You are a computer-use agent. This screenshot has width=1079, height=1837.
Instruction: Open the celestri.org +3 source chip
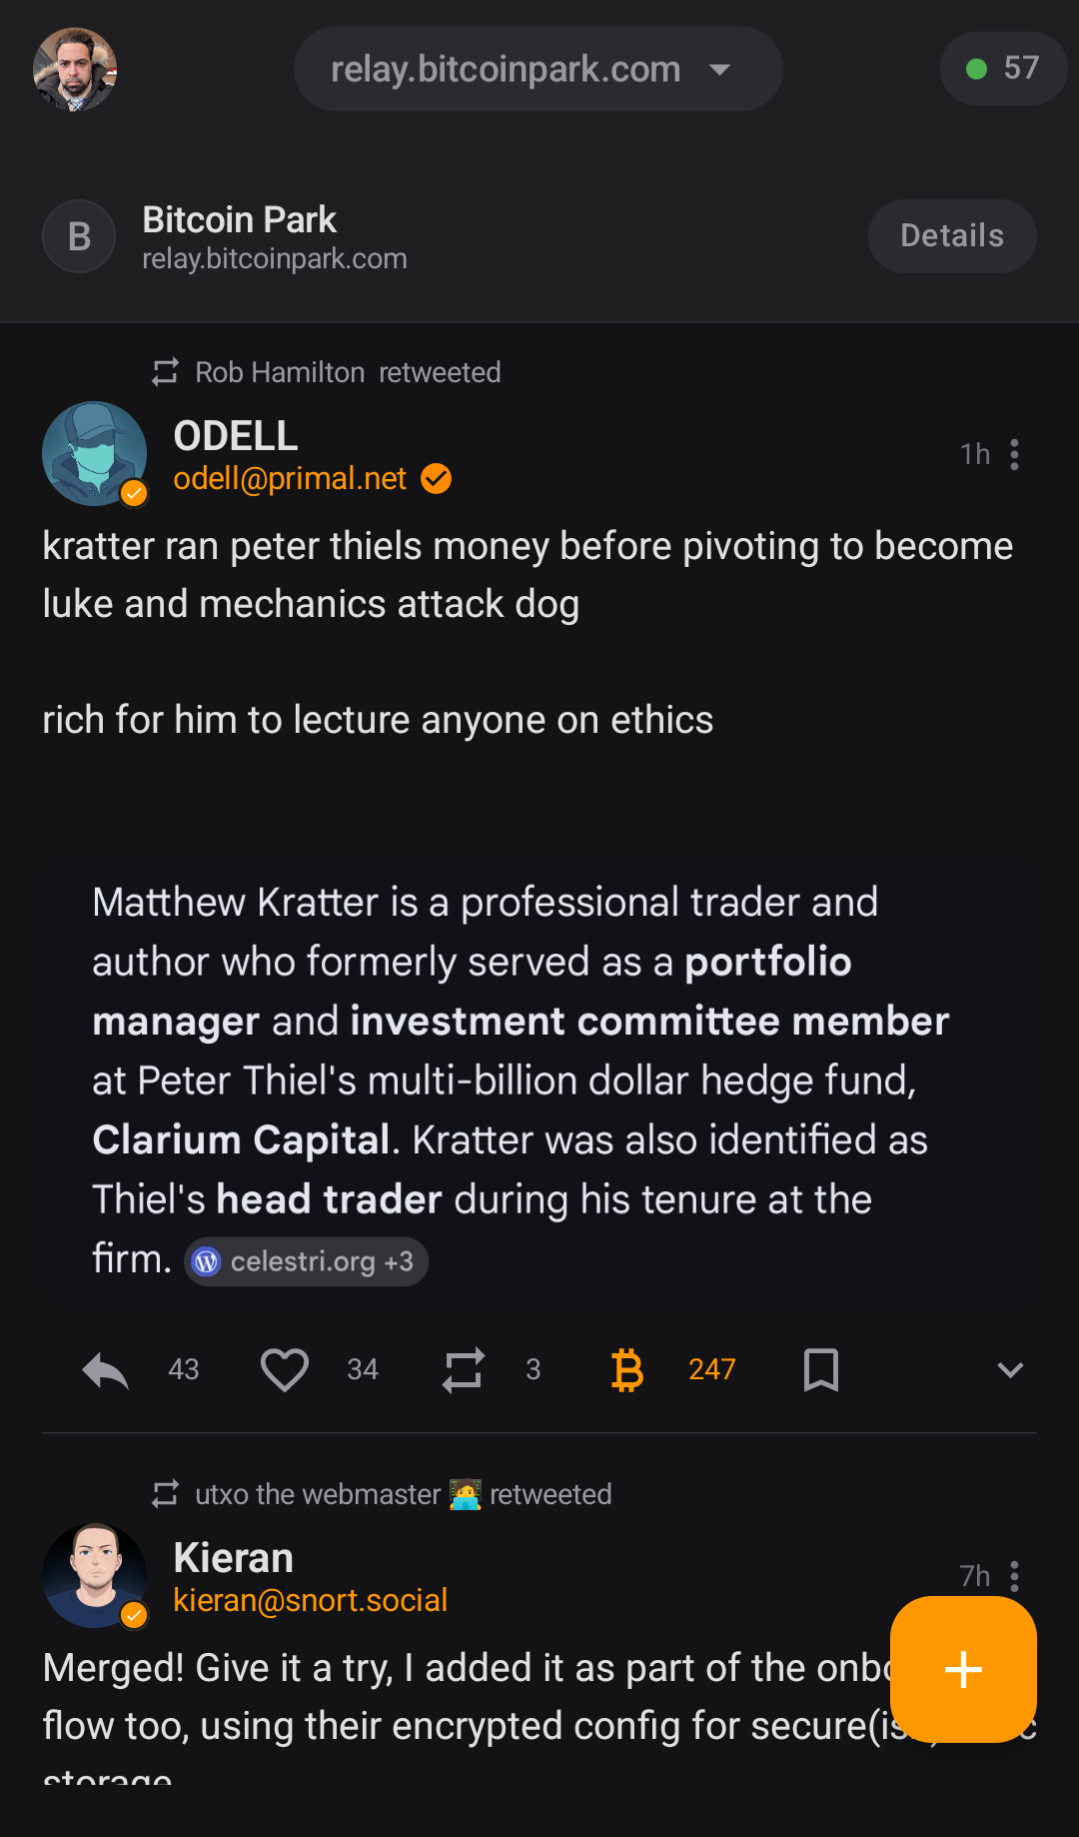coord(306,1262)
